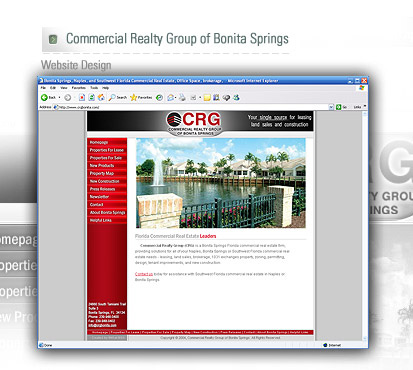Screen dimensions: 413x370
Task: Click the Home icon in toolbar
Action: (x=101, y=97)
